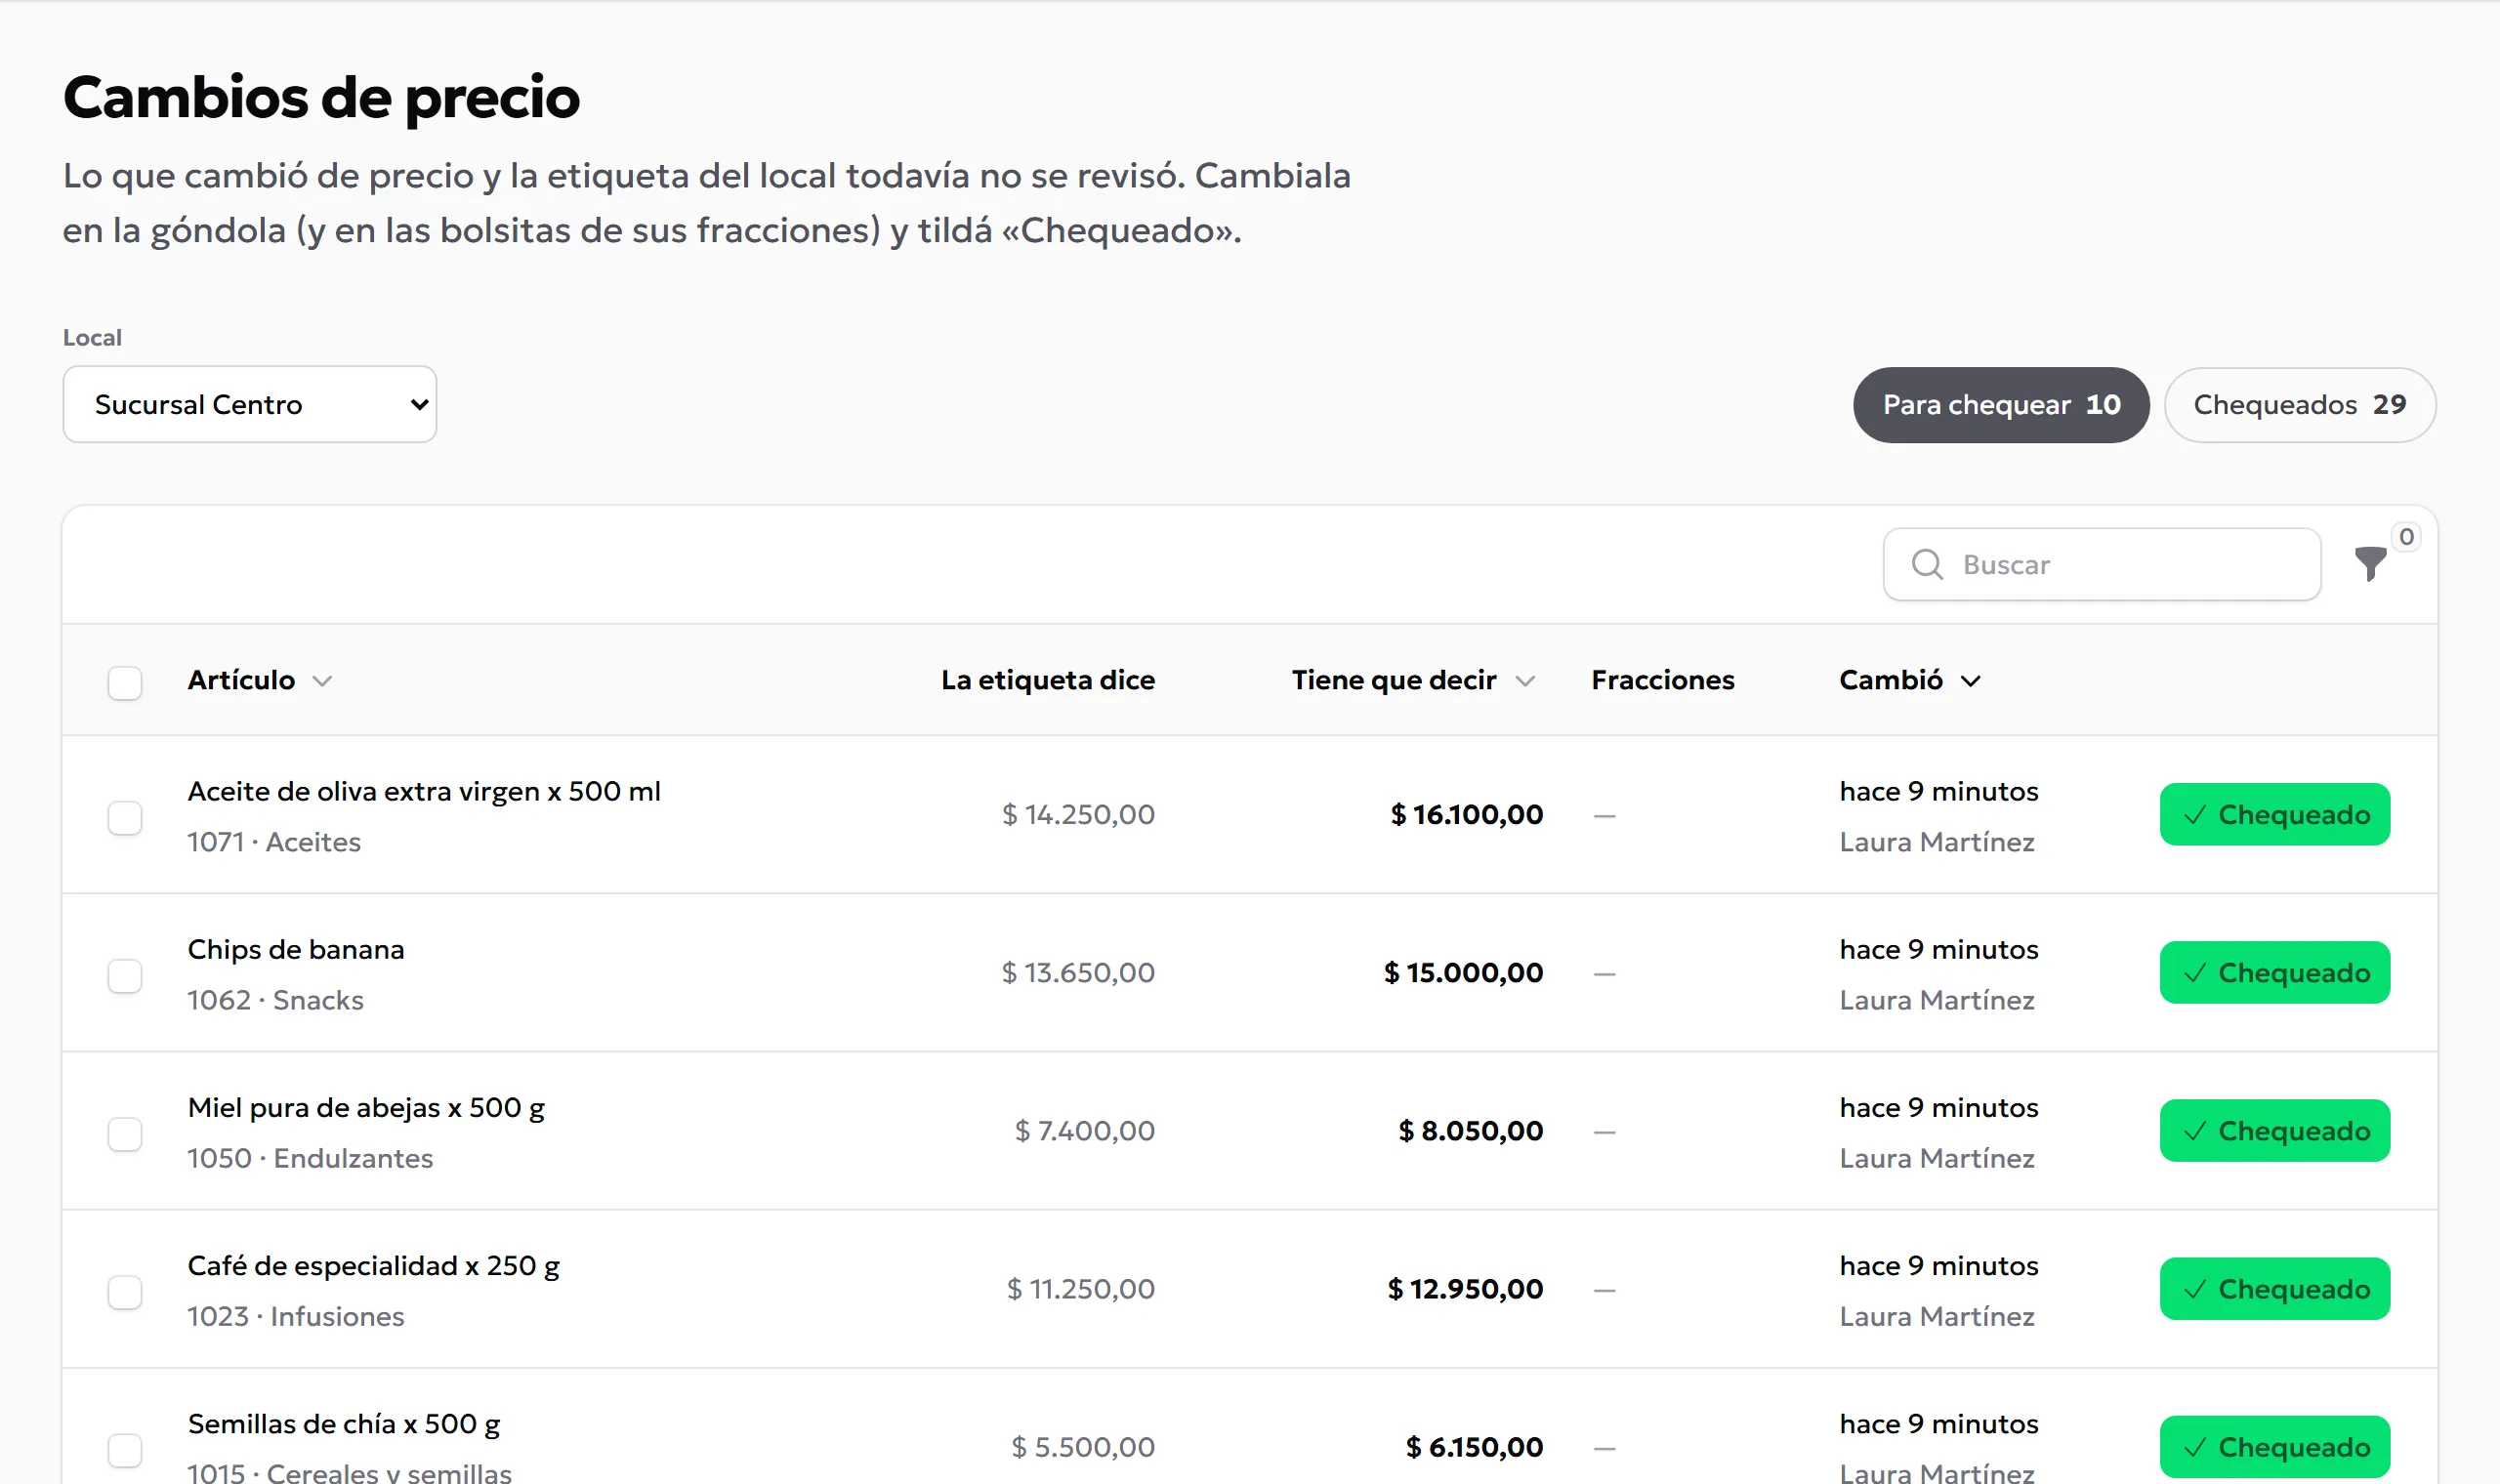
Task: Switch to the Chequeados tab
Action: (2300, 404)
